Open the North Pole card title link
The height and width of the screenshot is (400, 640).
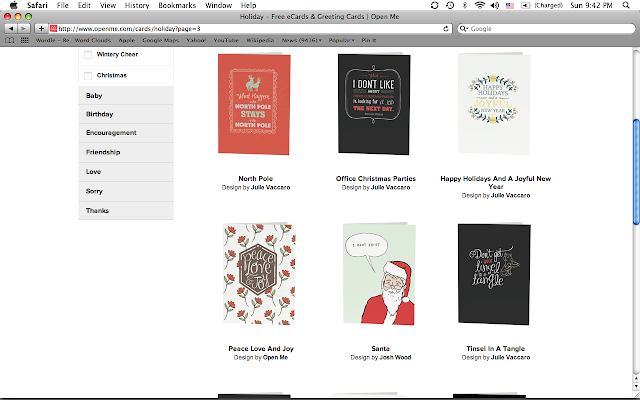click(x=256, y=179)
